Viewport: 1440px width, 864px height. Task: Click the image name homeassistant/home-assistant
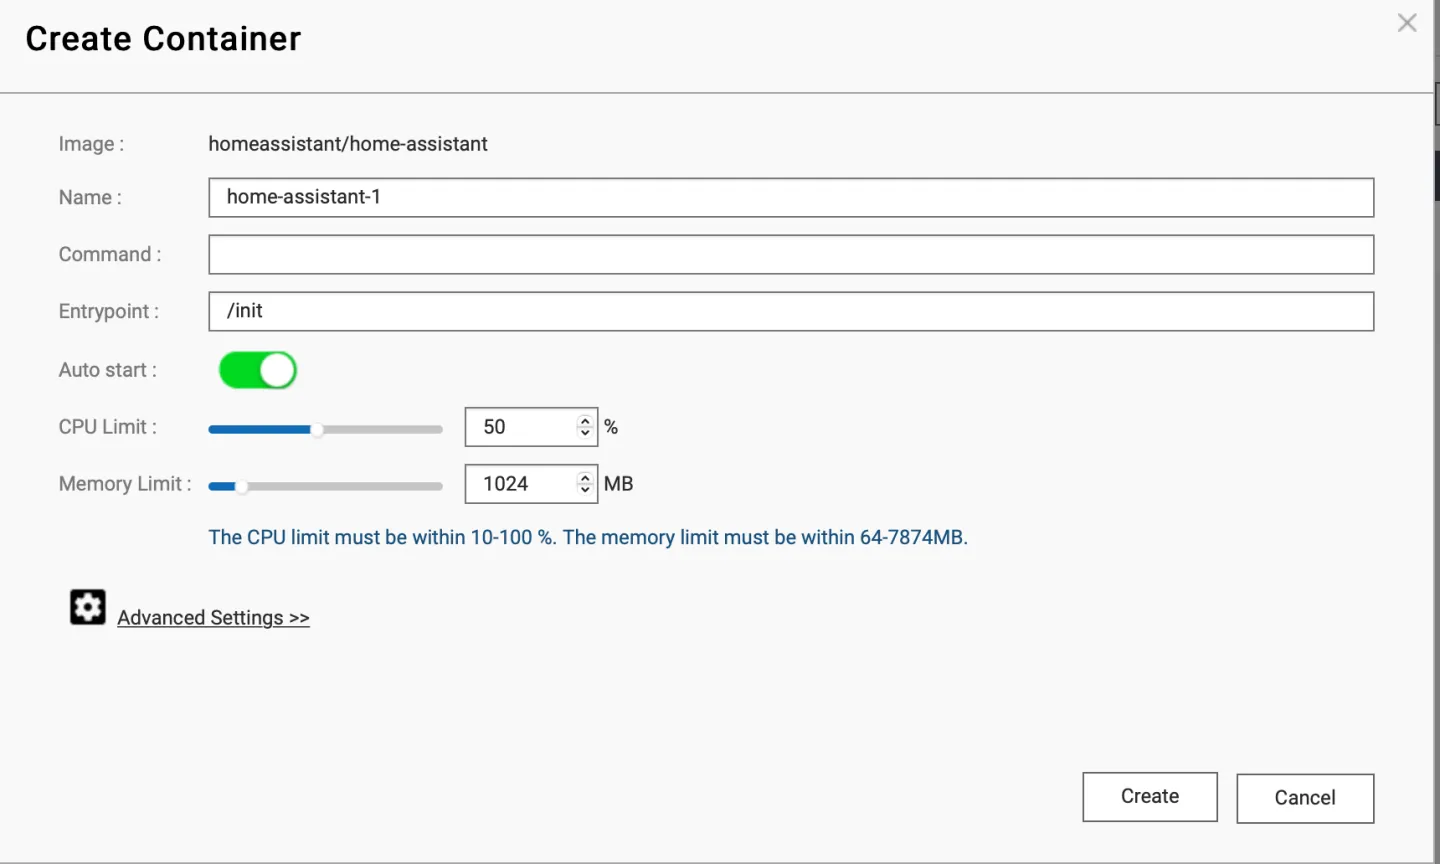coord(348,144)
